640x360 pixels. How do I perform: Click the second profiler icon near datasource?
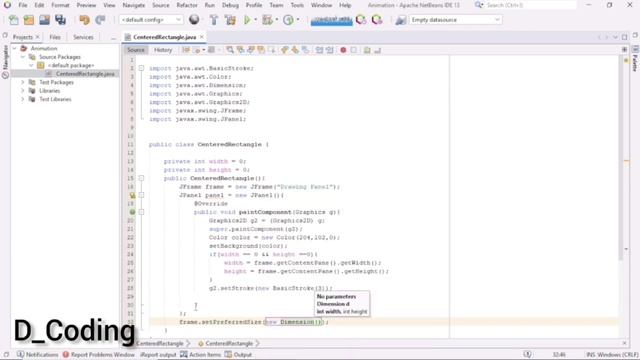[x=377, y=20]
